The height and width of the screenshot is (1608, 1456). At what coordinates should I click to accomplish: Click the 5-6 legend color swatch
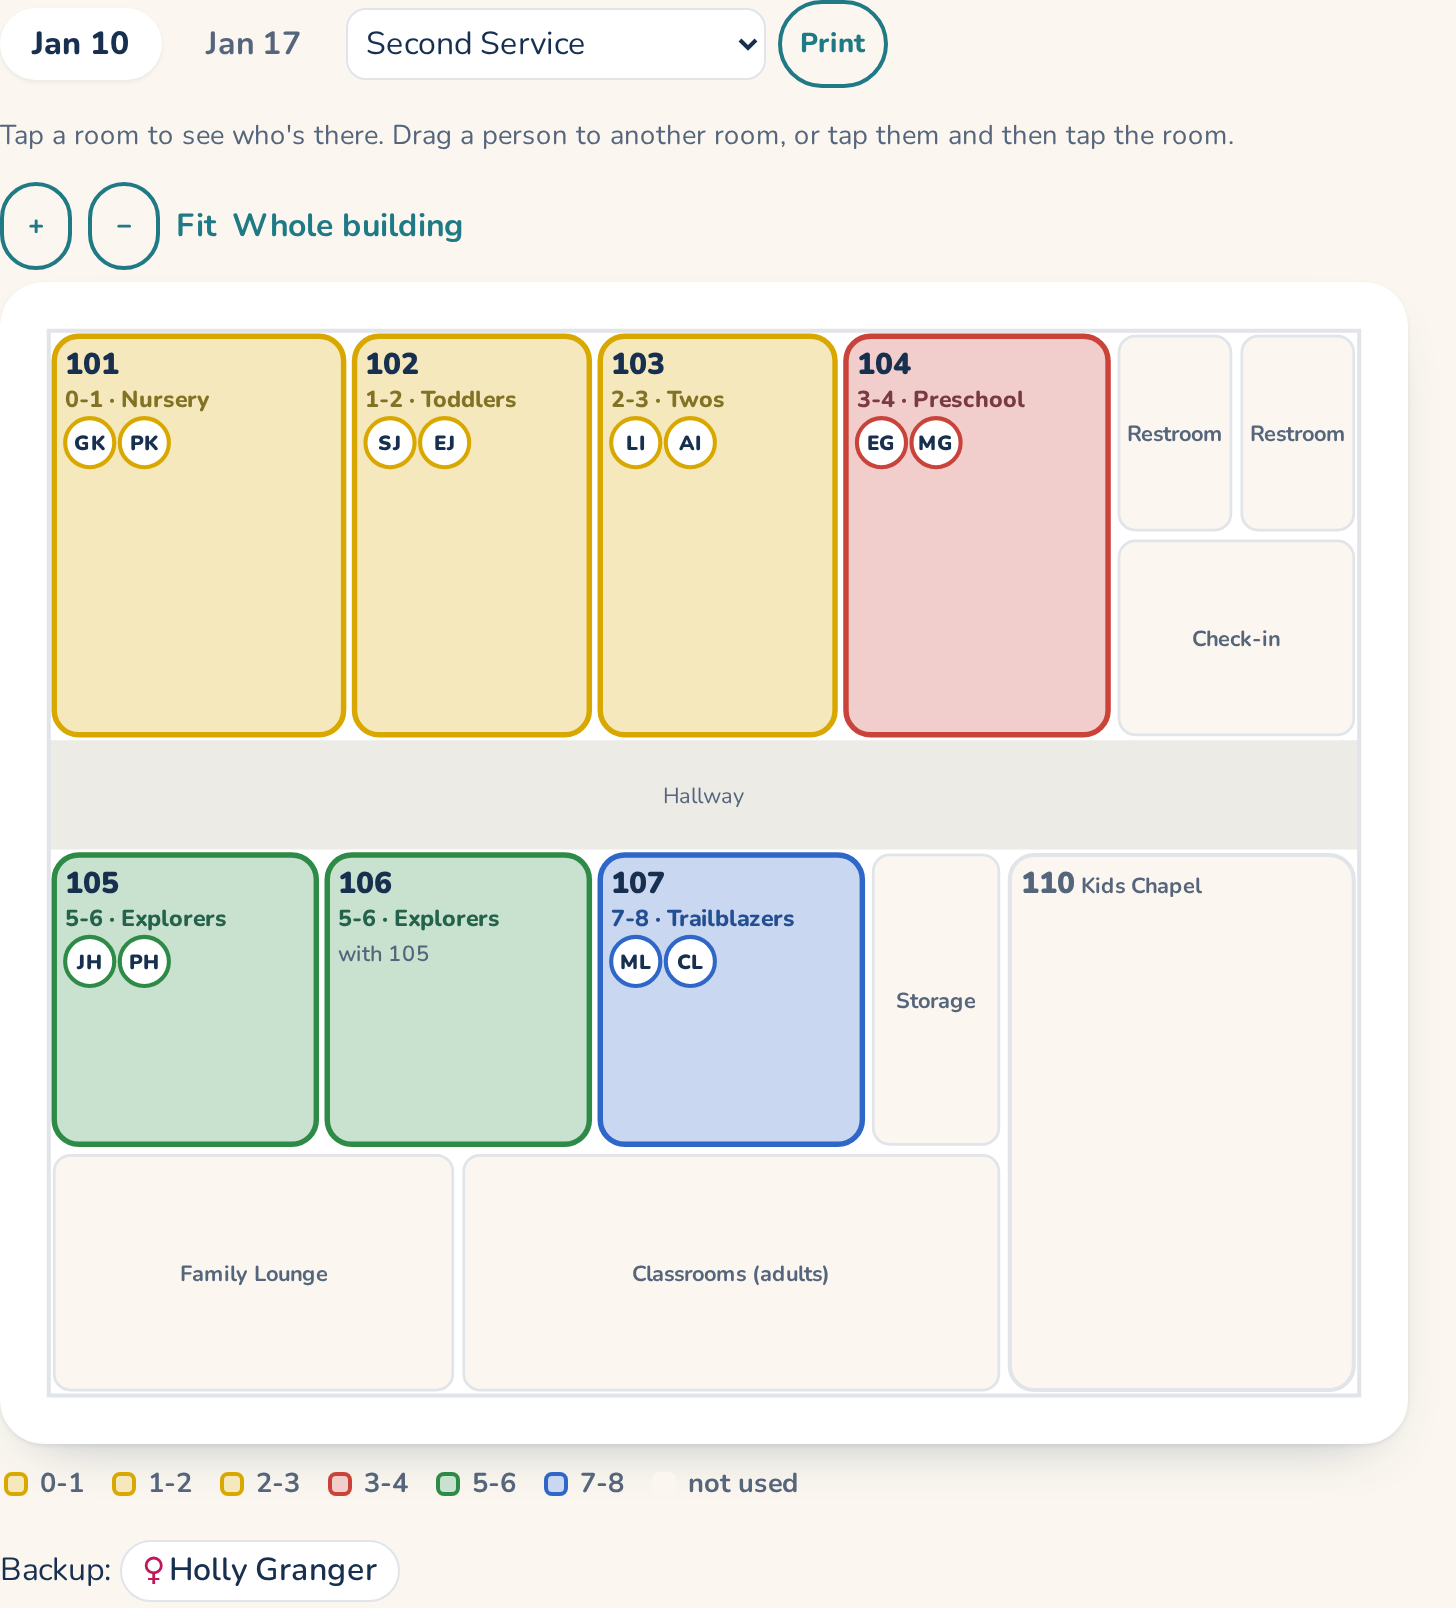(448, 1484)
